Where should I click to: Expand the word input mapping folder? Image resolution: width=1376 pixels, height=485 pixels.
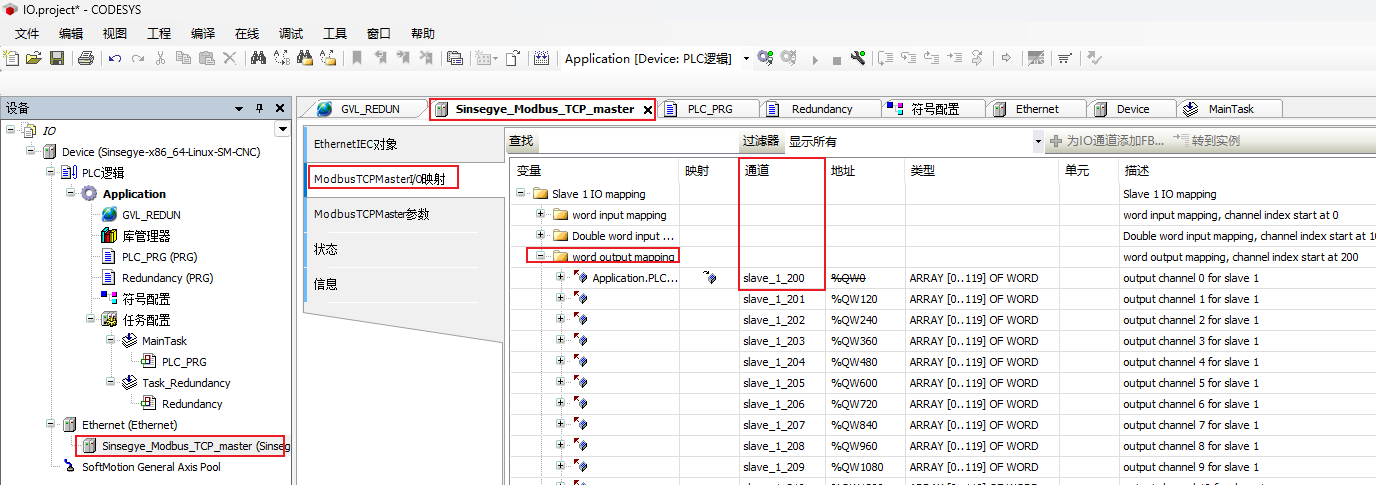(541, 215)
